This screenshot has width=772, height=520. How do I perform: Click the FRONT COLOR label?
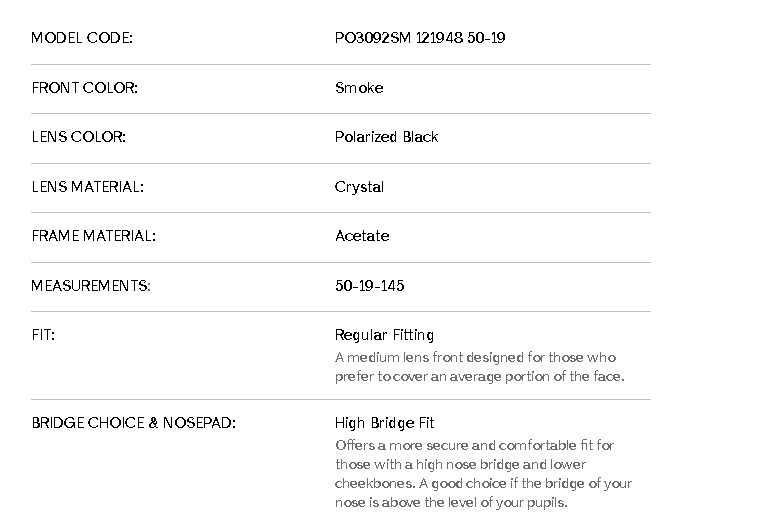tap(84, 88)
